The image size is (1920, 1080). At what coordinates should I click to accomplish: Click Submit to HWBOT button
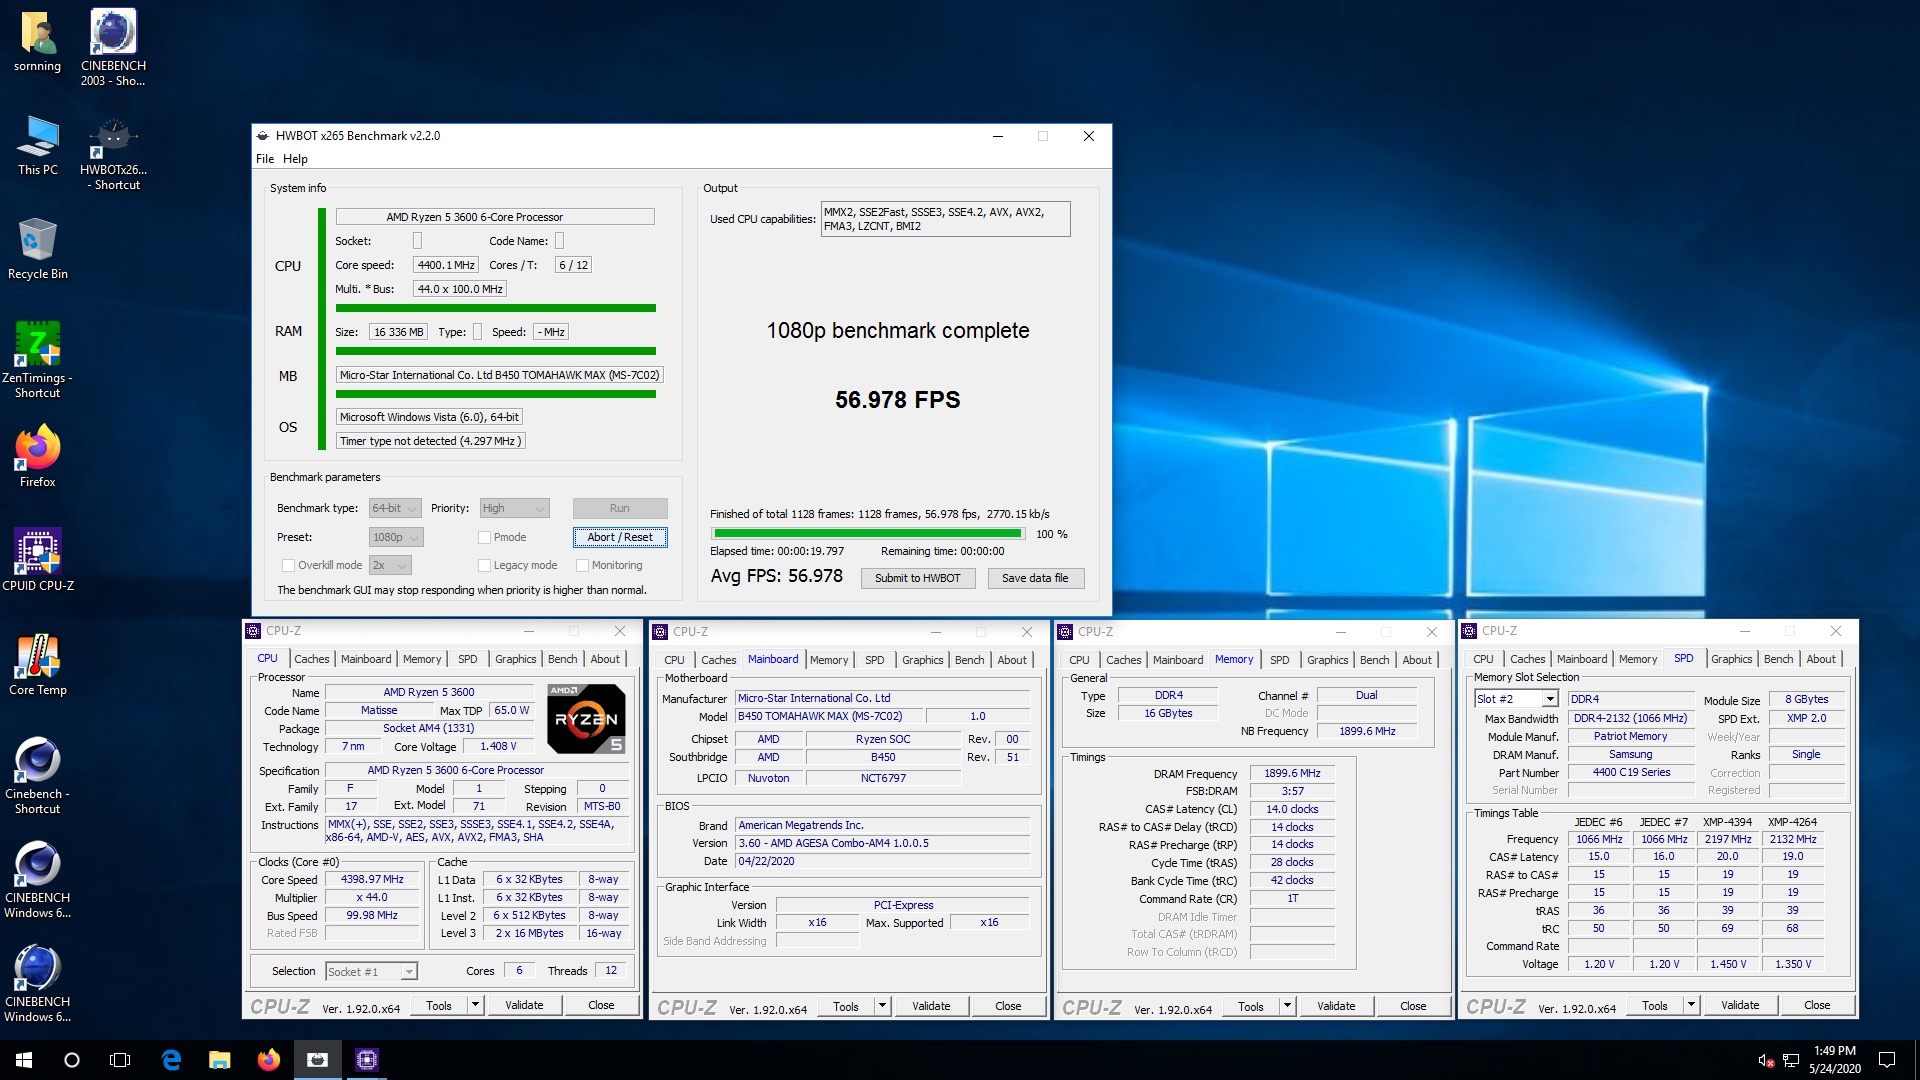tap(917, 578)
